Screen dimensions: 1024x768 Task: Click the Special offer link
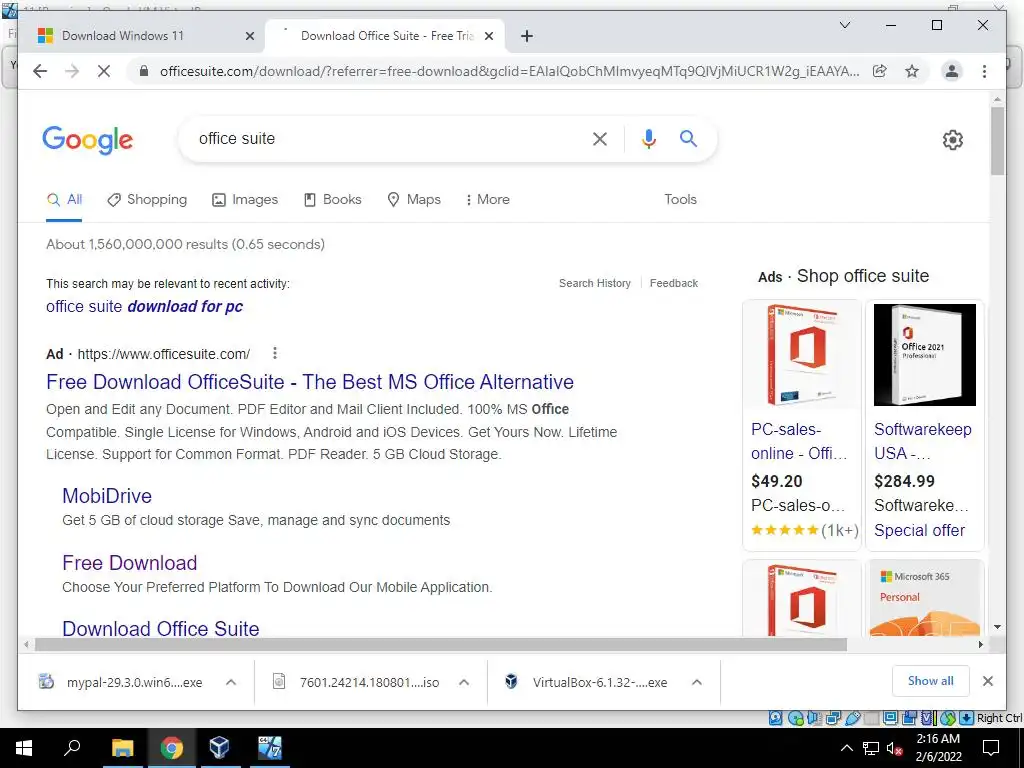(920, 530)
